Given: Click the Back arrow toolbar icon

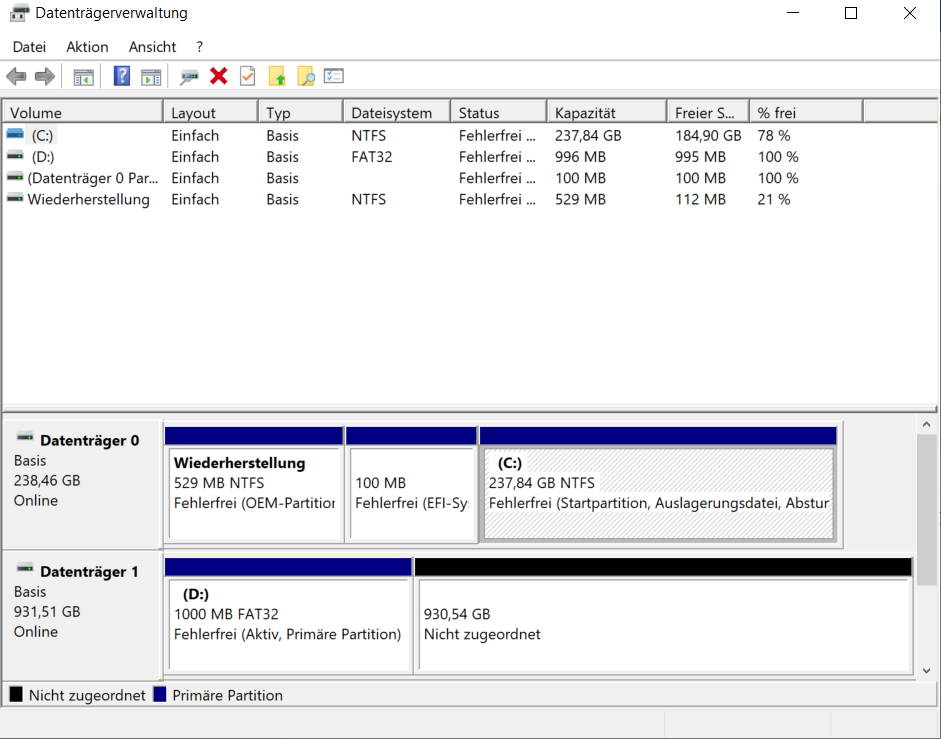Looking at the screenshot, I should tap(16, 76).
